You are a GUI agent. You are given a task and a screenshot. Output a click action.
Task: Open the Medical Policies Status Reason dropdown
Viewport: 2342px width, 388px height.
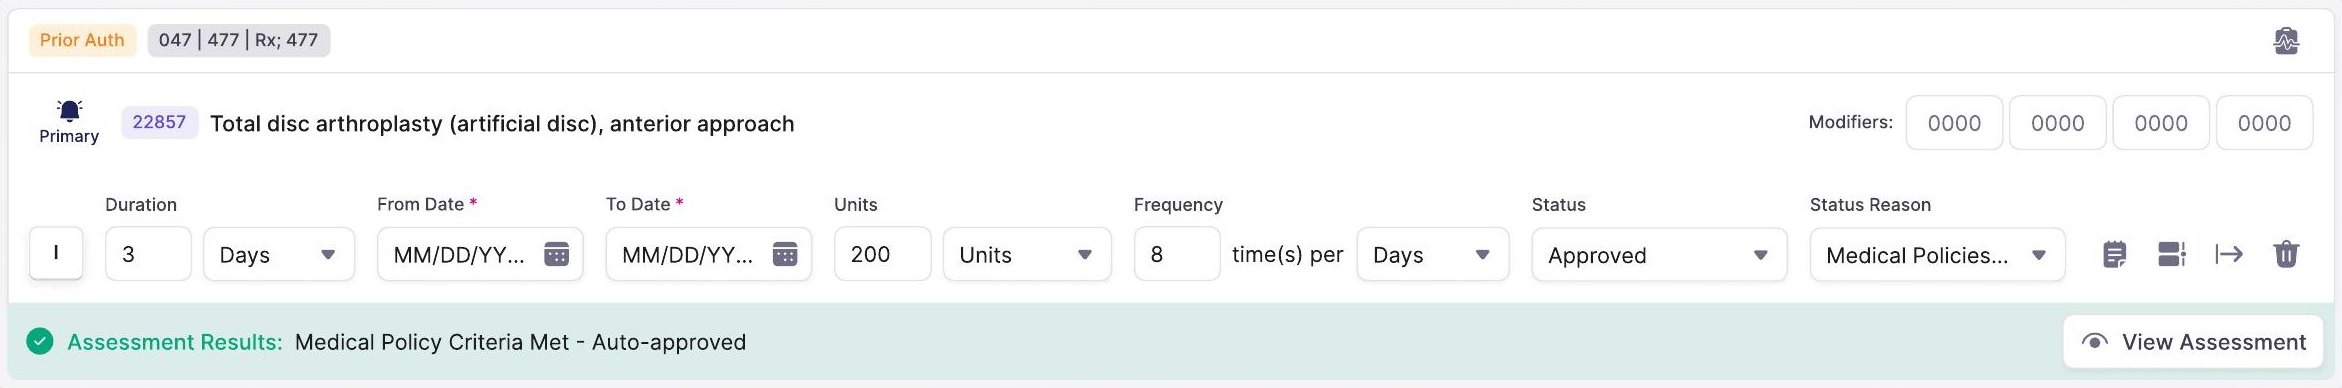point(1937,254)
